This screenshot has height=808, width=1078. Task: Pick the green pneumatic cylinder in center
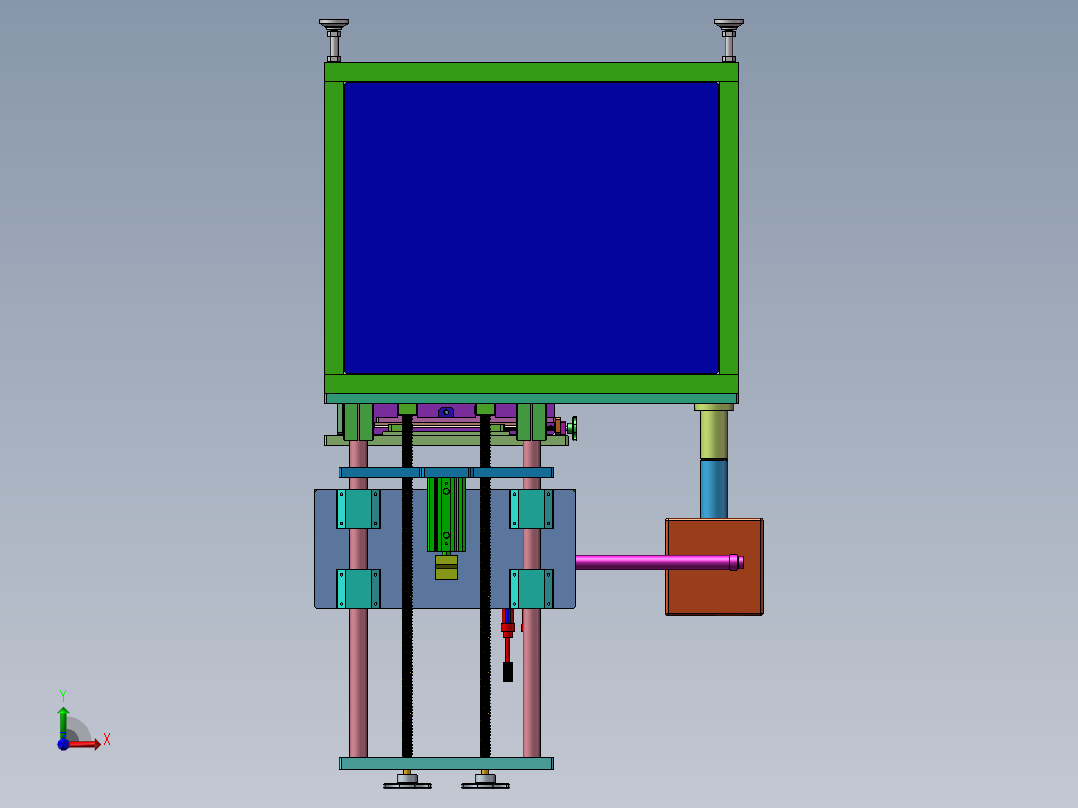click(446, 515)
